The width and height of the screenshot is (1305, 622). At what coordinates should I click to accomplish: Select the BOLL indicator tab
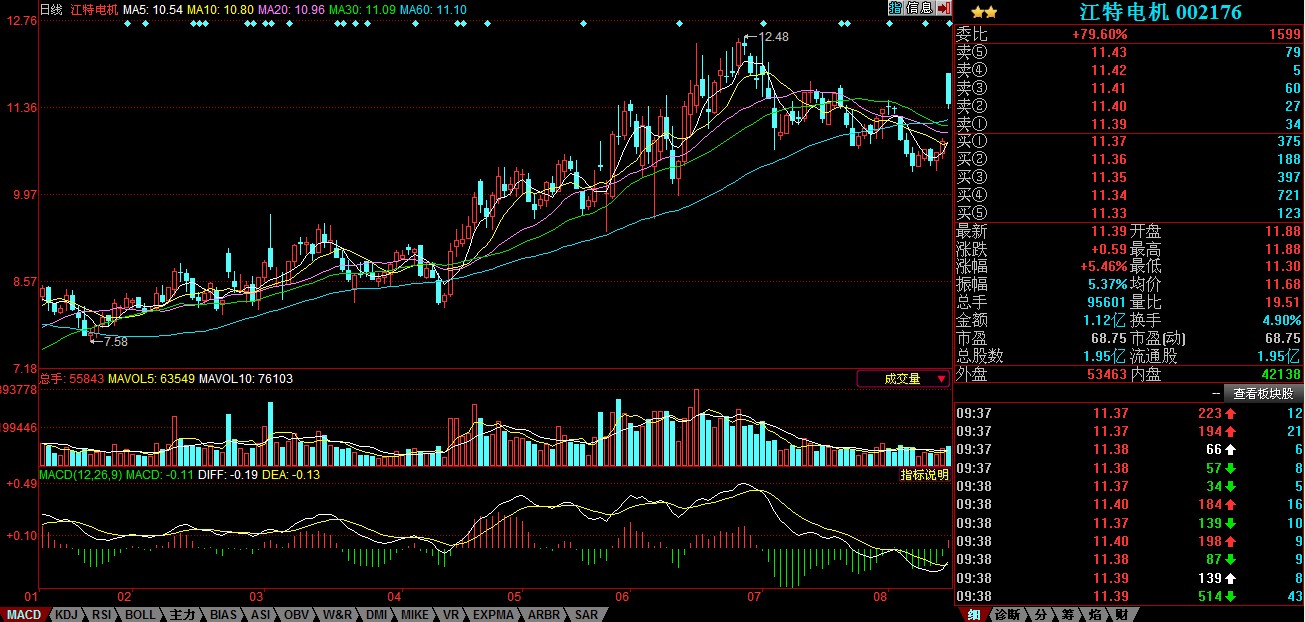(x=140, y=614)
